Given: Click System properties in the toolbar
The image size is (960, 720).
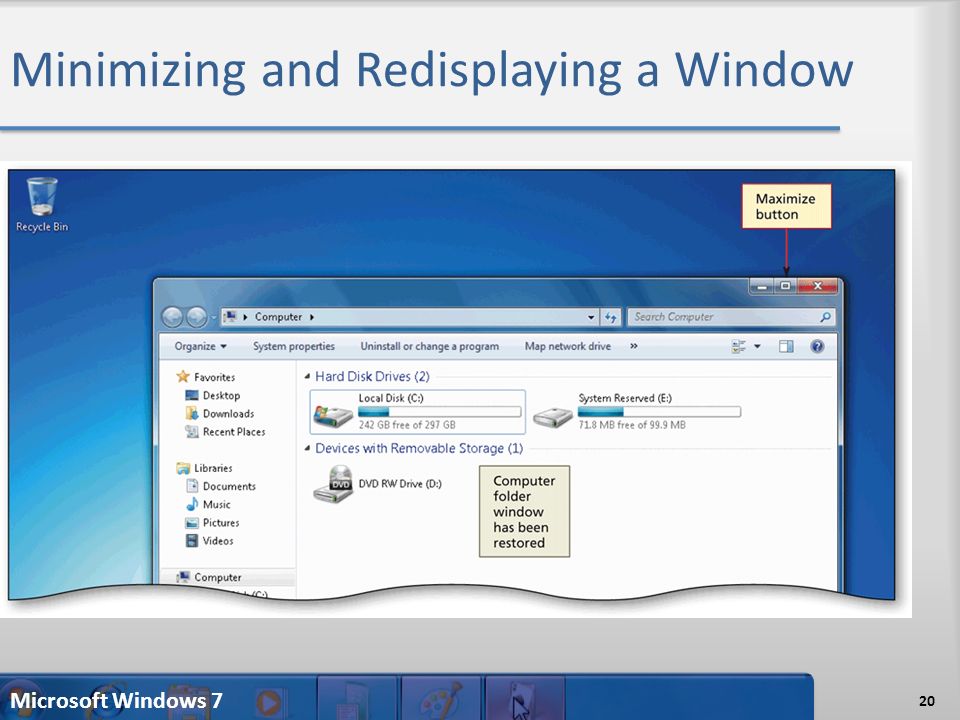Looking at the screenshot, I should click(x=294, y=347).
